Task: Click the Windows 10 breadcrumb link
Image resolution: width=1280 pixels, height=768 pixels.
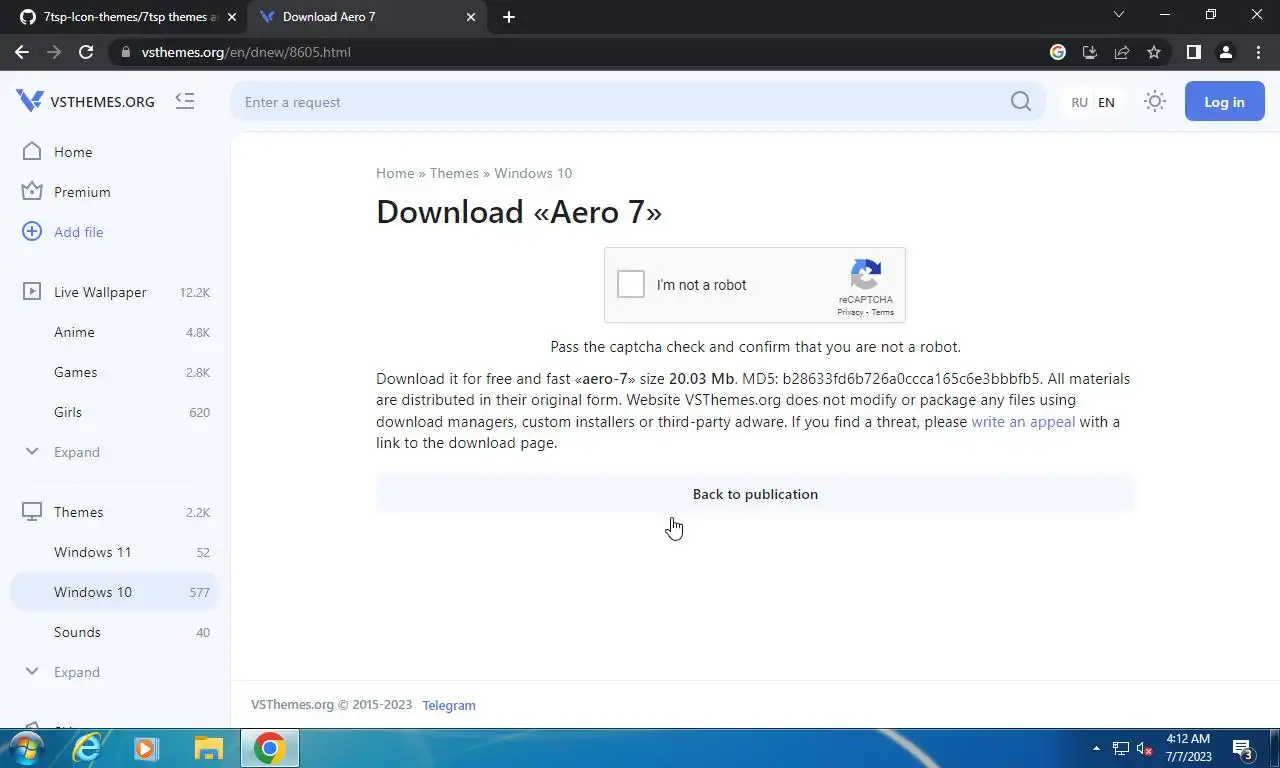Action: click(533, 173)
